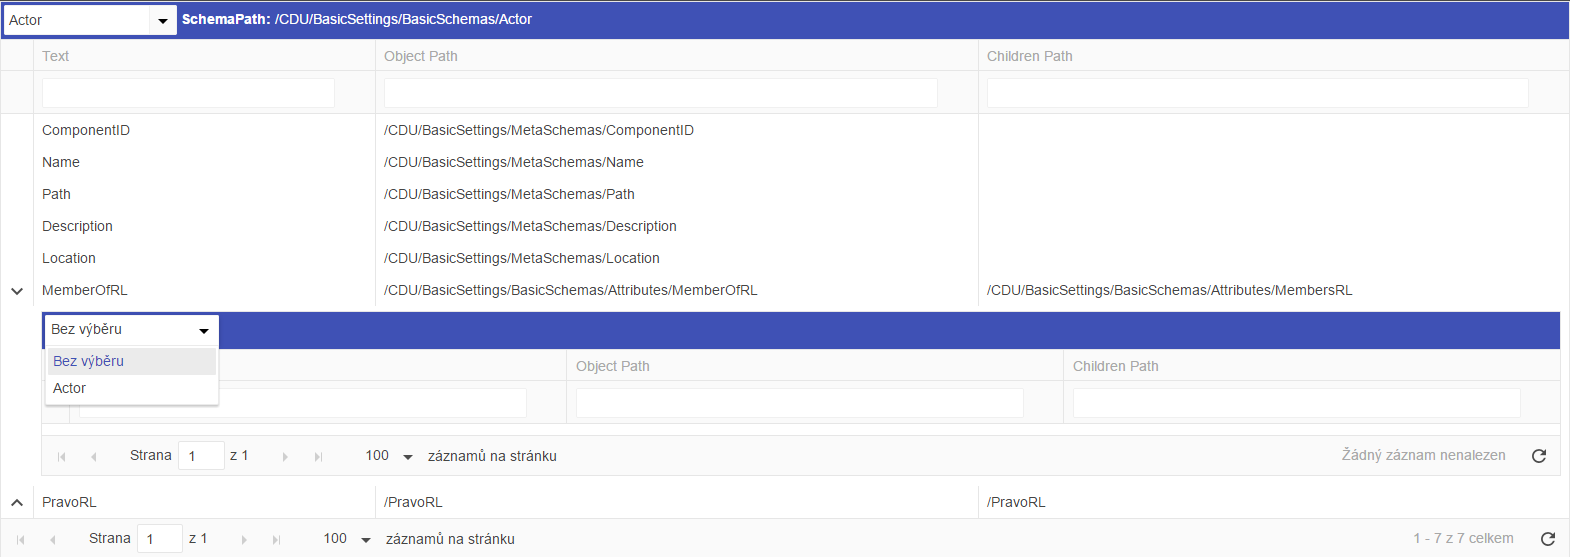The width and height of the screenshot is (1572, 557).
Task: Open the Actor schema dropdown at top
Action: click(162, 20)
